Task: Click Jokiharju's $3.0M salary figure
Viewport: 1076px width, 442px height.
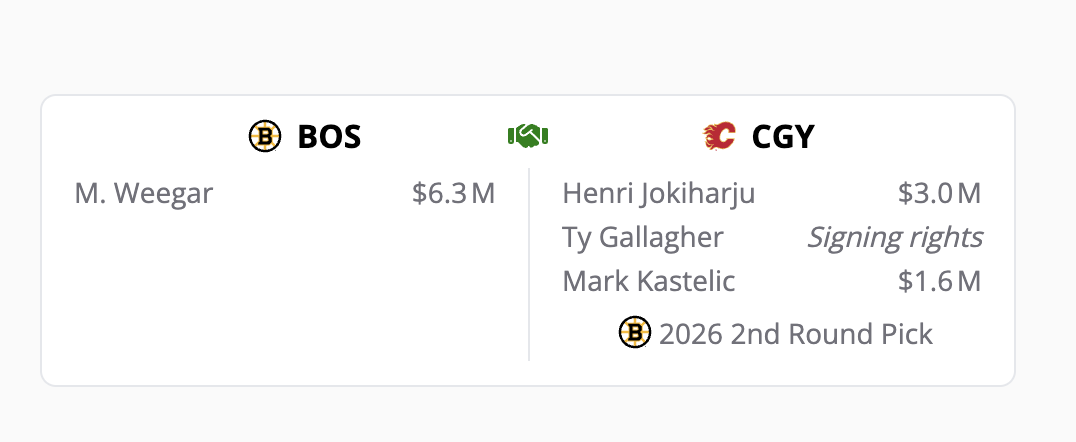Action: pos(939,193)
